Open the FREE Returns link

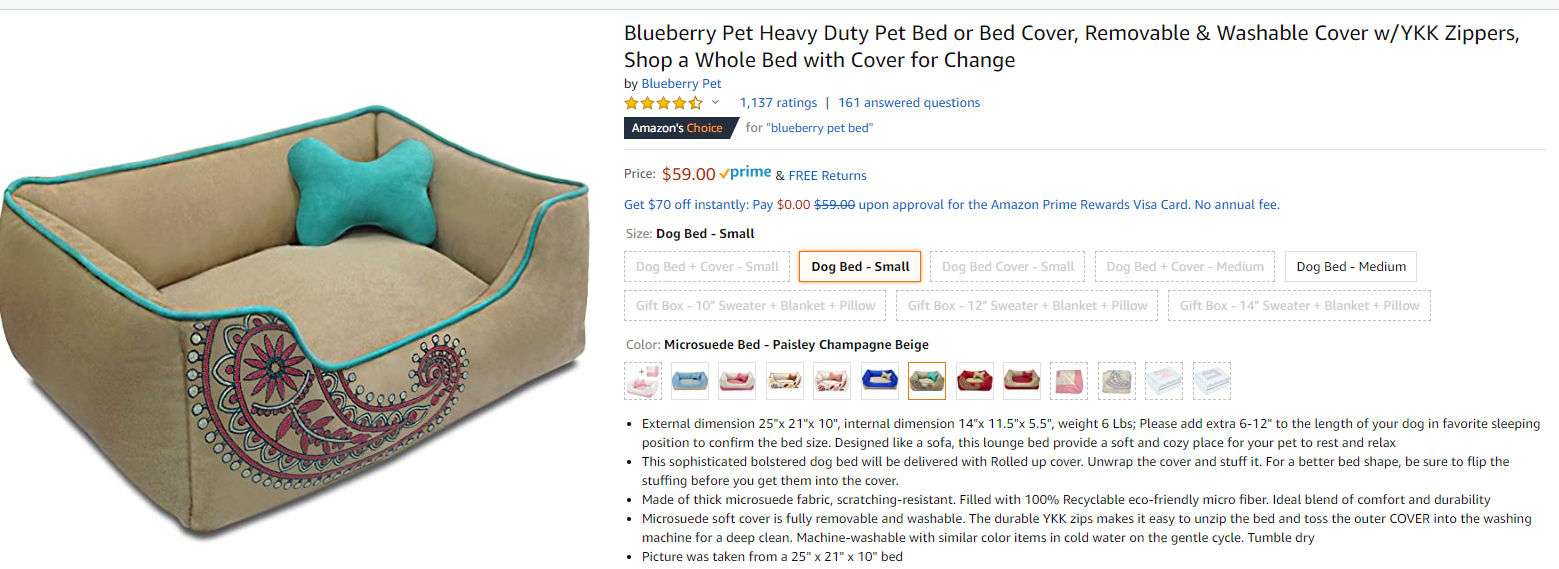click(x=828, y=175)
